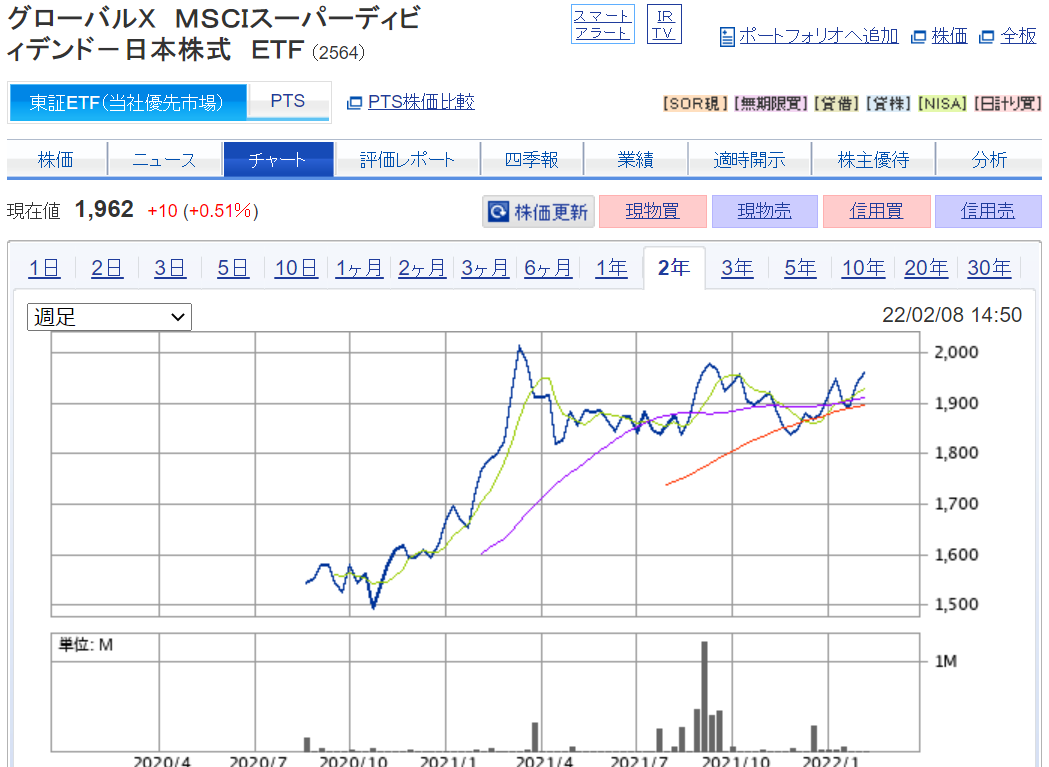Image resolution: width=1049 pixels, height=767 pixels.
Task: Click the popup window icon beside 全板
Action: click(985, 37)
